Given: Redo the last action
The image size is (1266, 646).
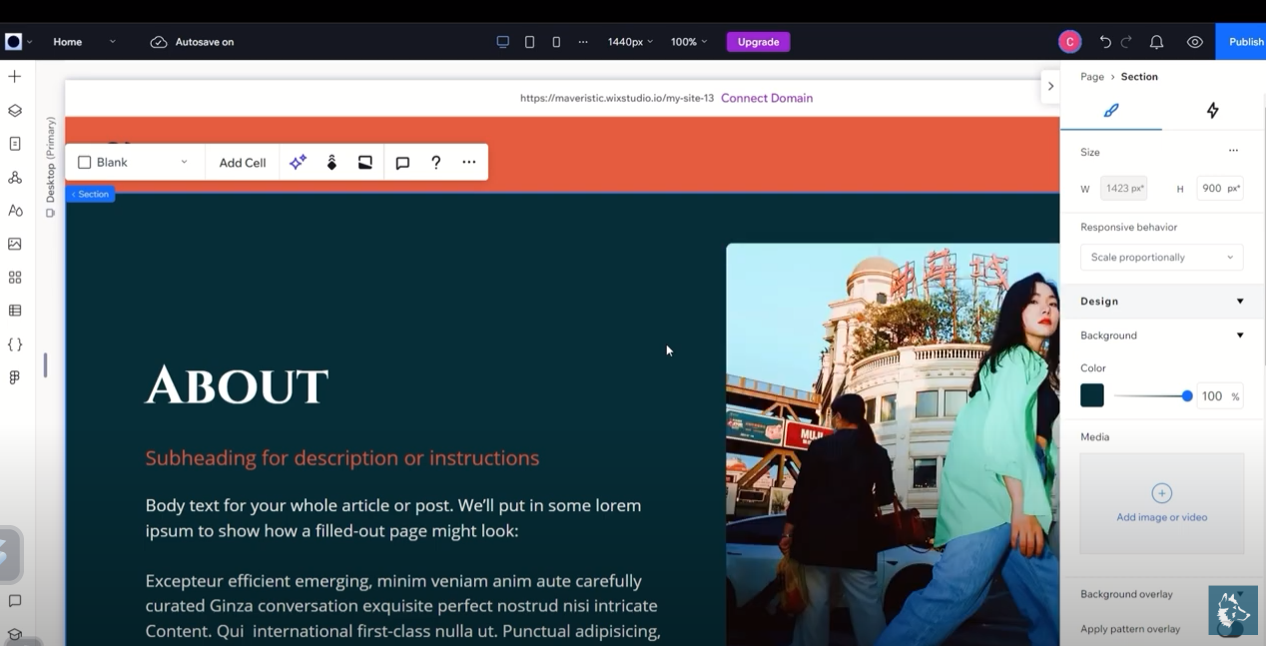Looking at the screenshot, I should (x=1127, y=42).
